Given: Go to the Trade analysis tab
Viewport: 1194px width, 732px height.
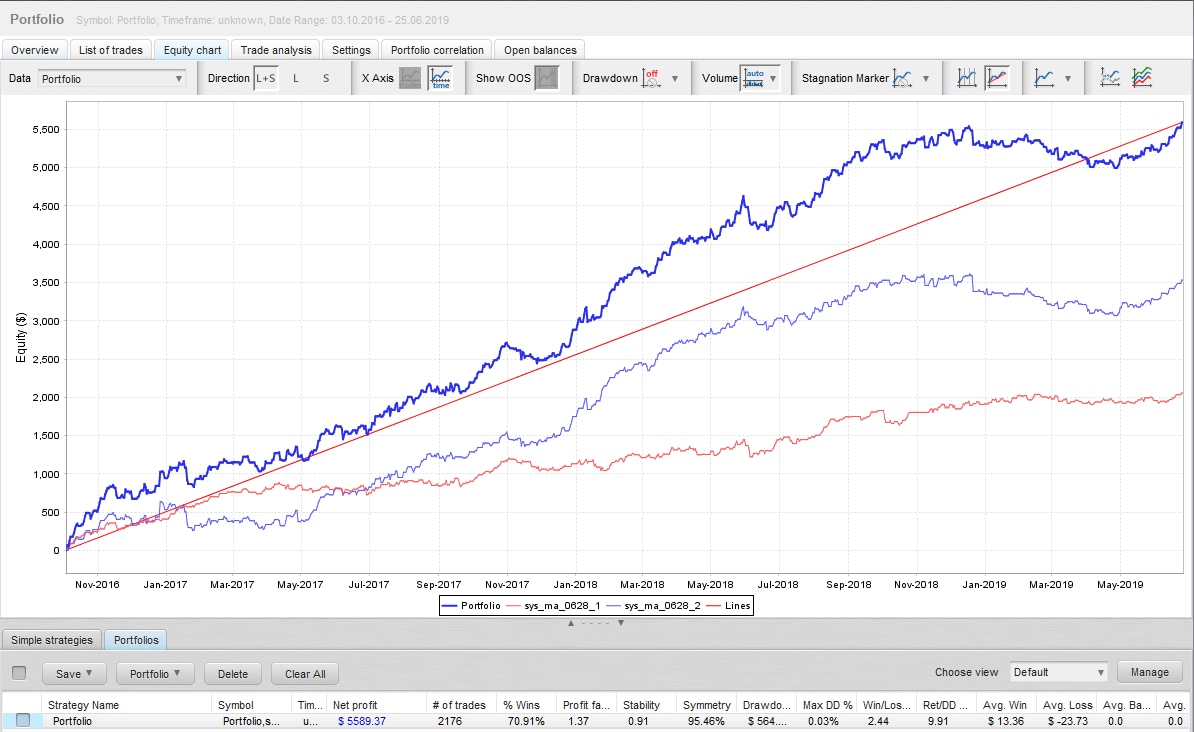Looking at the screenshot, I should pyautogui.click(x=276, y=50).
